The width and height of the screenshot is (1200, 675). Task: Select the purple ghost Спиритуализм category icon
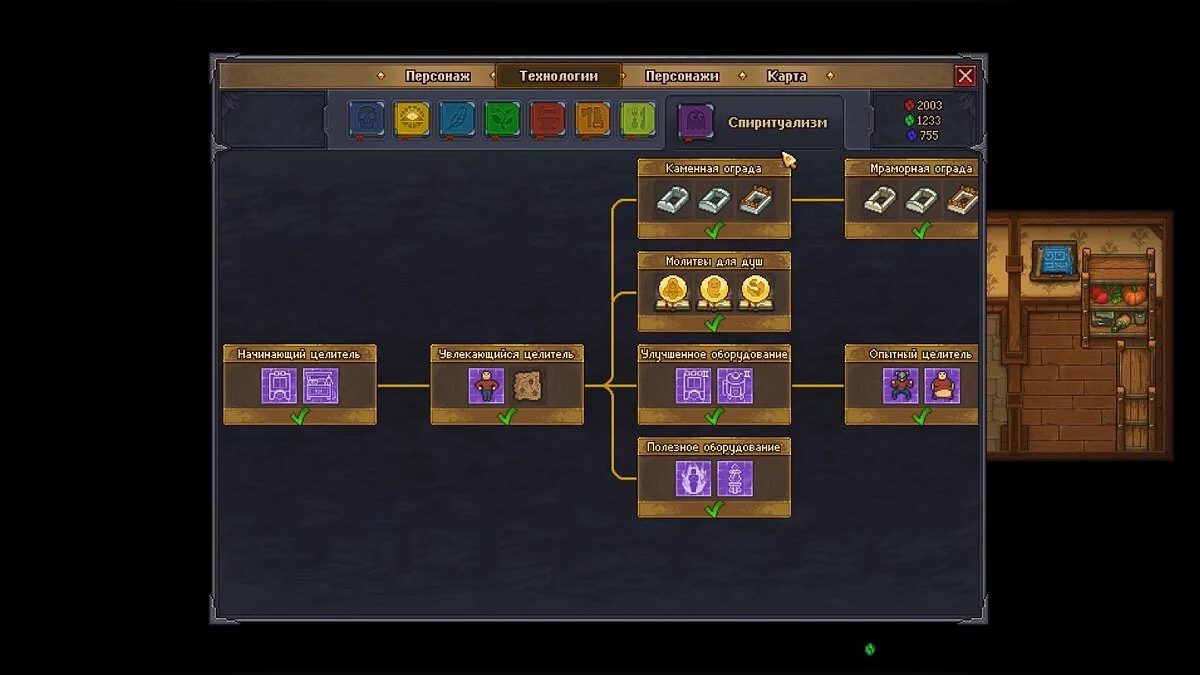tap(696, 123)
